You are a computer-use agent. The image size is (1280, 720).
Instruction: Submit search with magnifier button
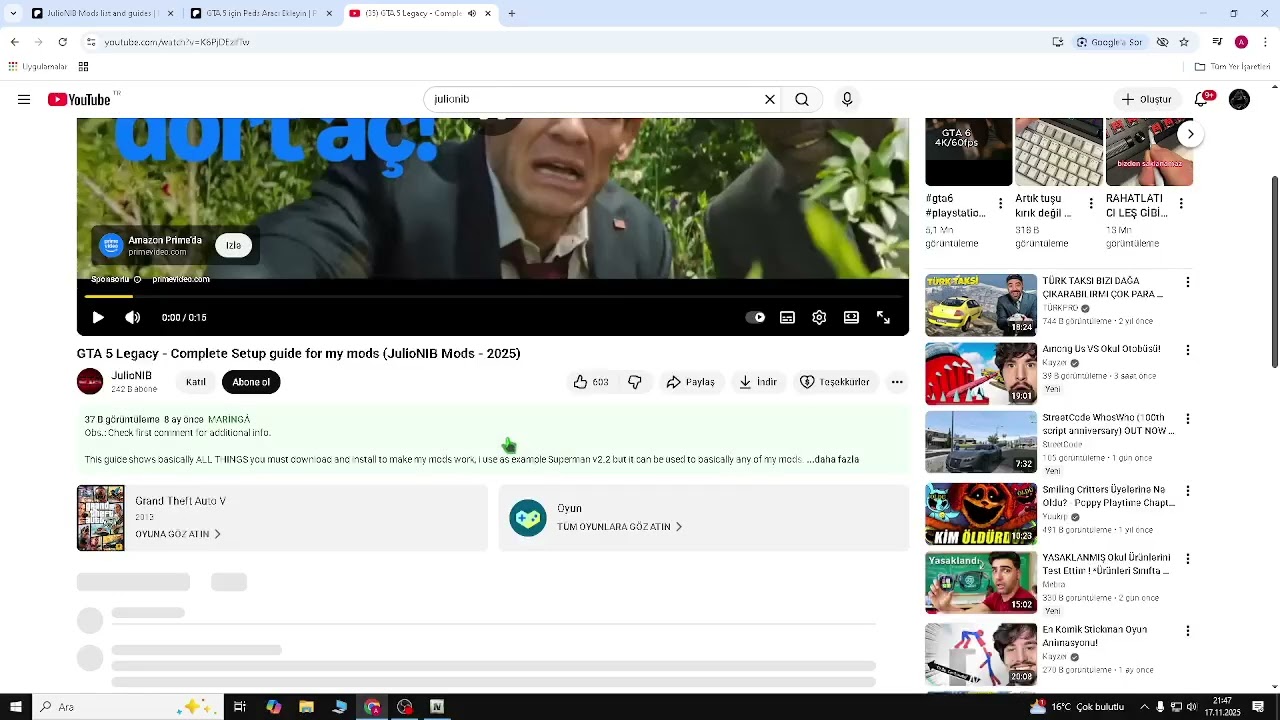pos(802,99)
